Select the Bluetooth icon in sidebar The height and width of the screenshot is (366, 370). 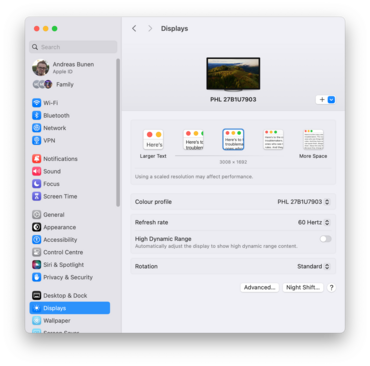tap(36, 115)
